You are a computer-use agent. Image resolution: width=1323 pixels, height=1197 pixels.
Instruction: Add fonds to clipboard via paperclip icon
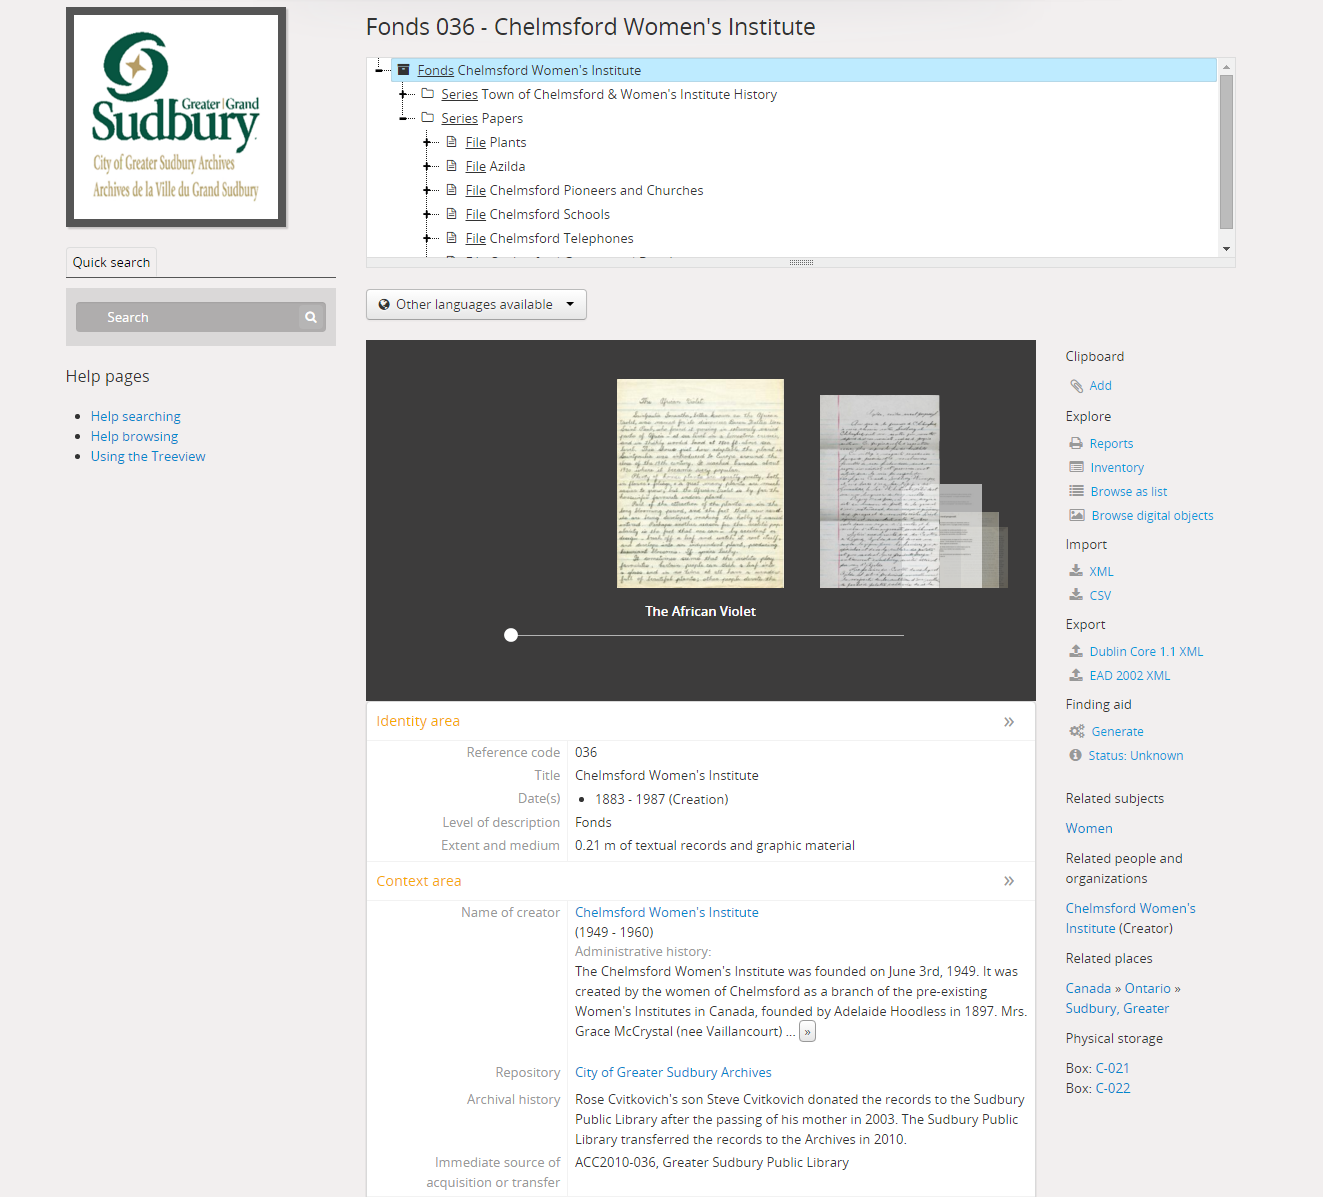(x=1076, y=385)
